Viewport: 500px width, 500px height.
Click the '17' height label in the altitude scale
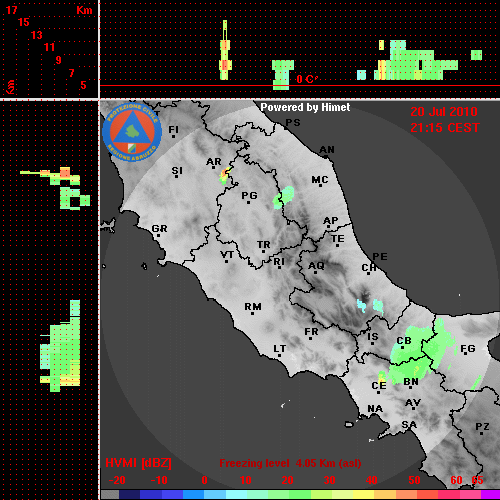click(x=11, y=10)
